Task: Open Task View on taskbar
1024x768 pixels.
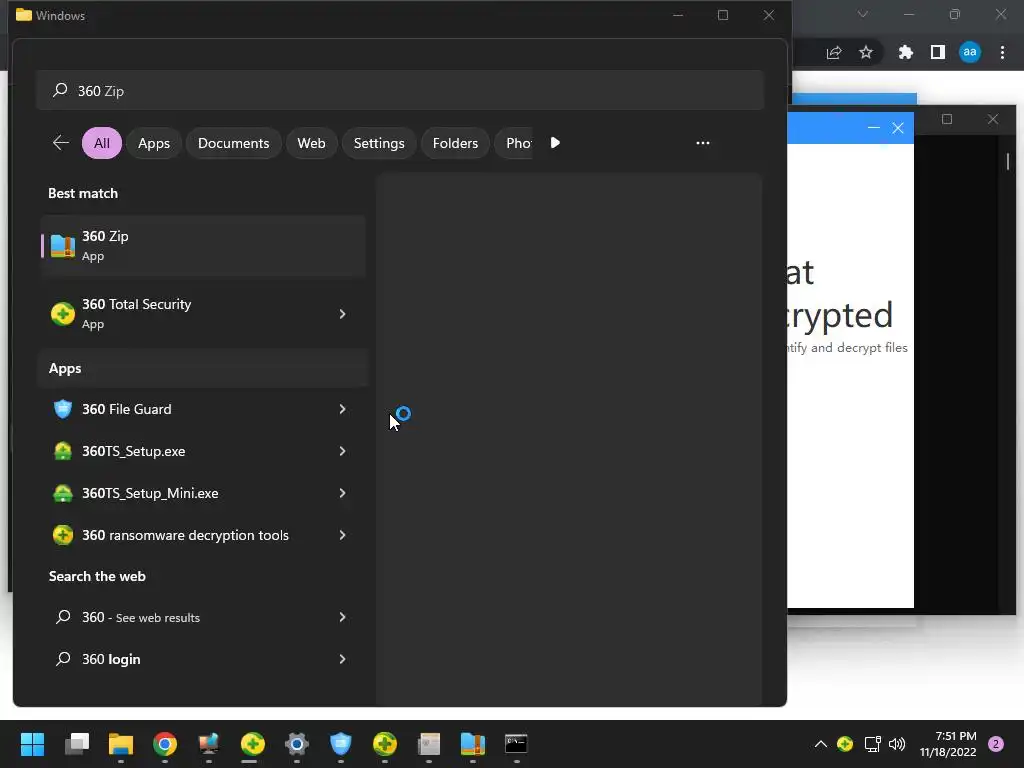Action: pos(77,744)
